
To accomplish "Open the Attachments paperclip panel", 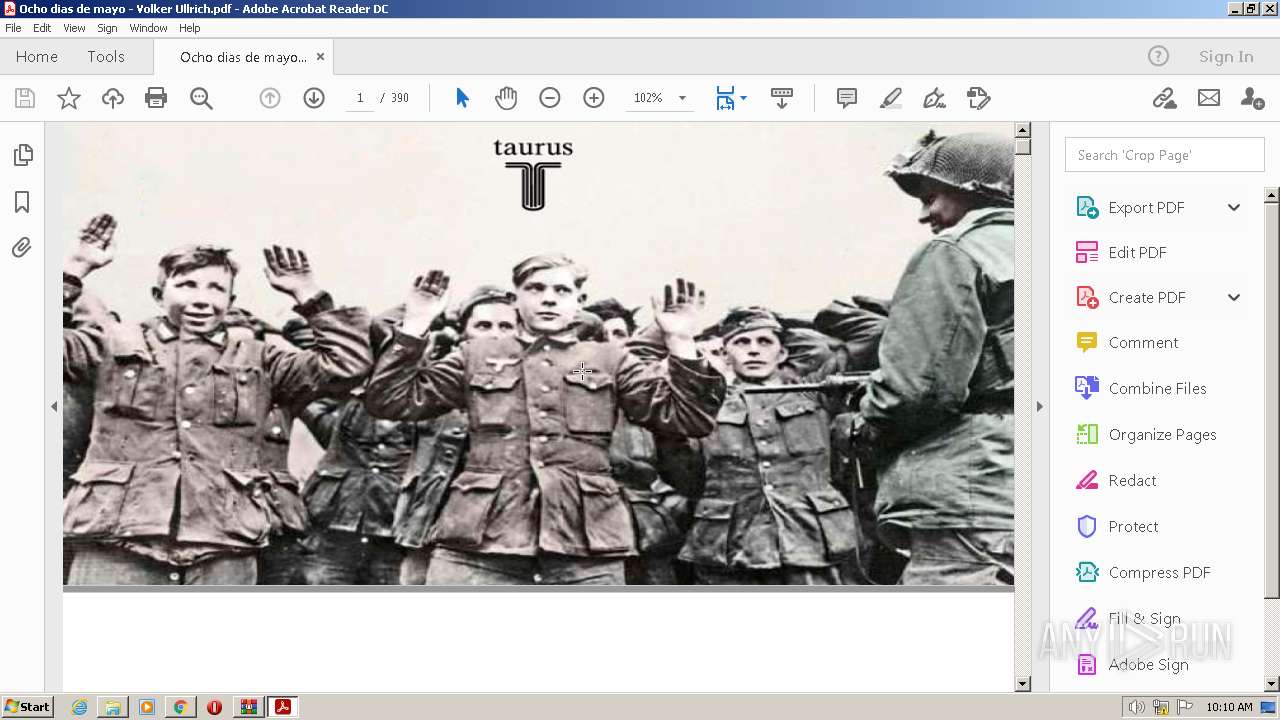I will pyautogui.click(x=22, y=247).
